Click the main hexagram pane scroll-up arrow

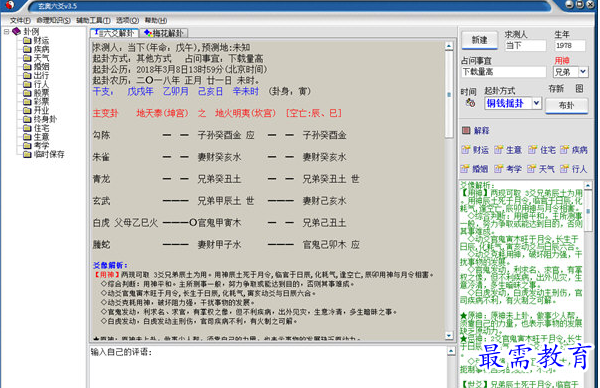(x=449, y=46)
